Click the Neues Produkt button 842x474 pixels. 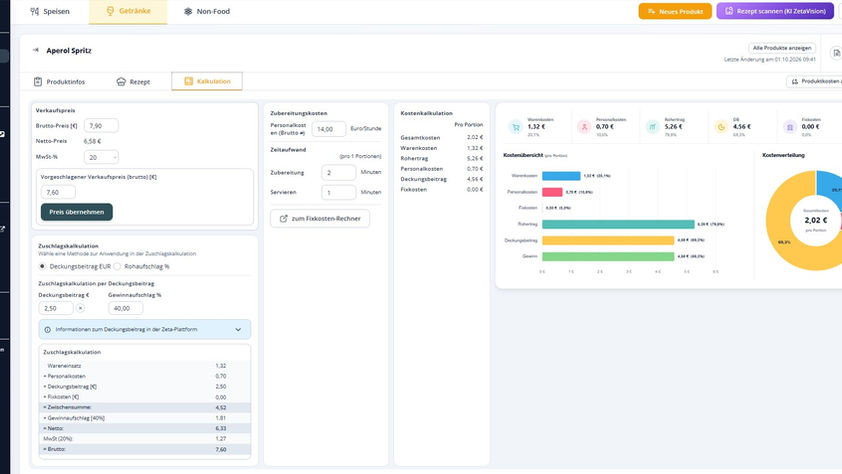[675, 11]
